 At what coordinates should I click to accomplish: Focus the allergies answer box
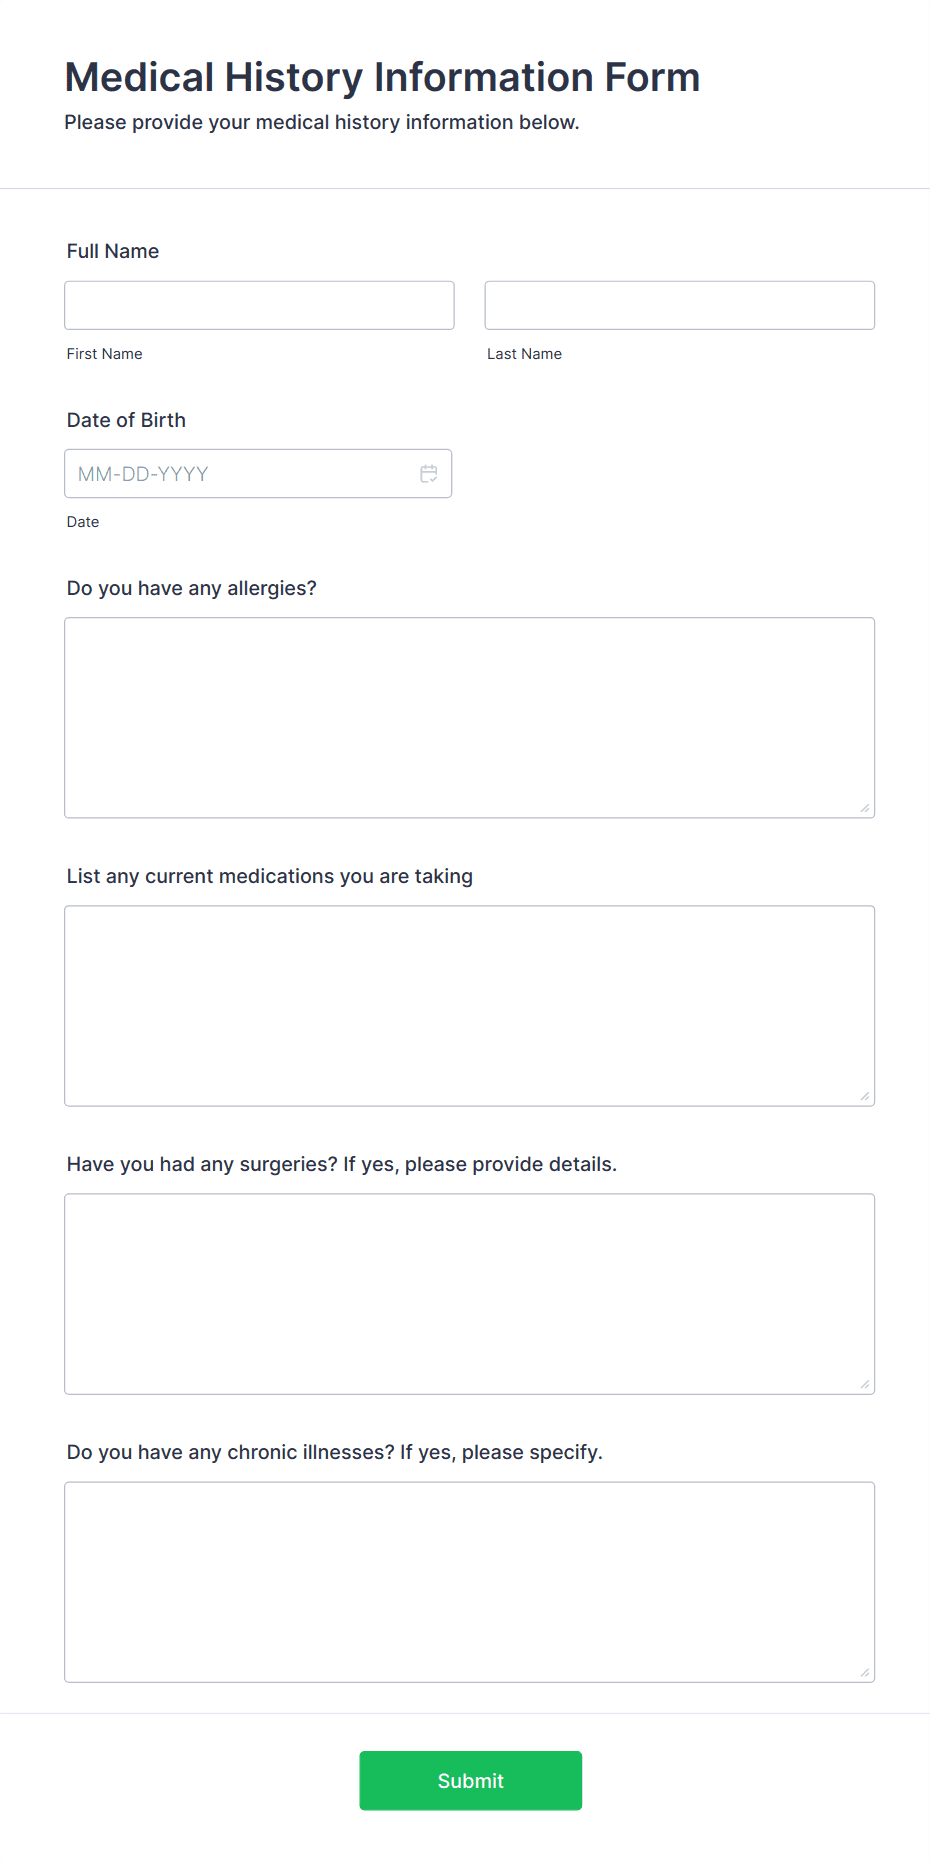(469, 715)
